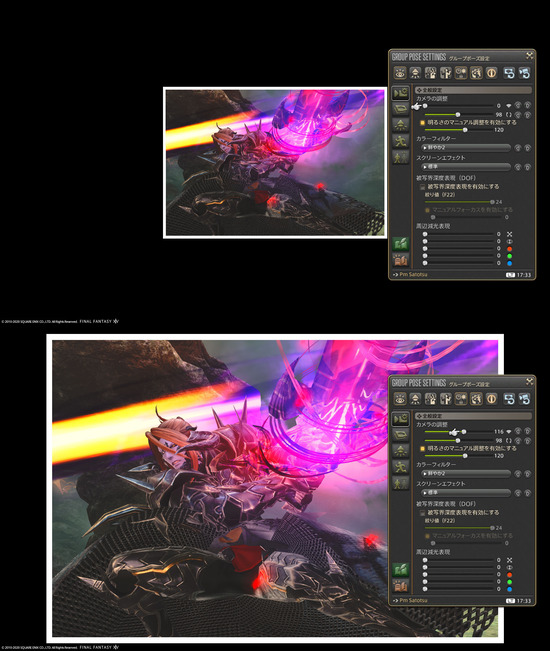Collapse the 全般設定 section header in upper panel
Viewport: 550px width, 651px height.
473,90
